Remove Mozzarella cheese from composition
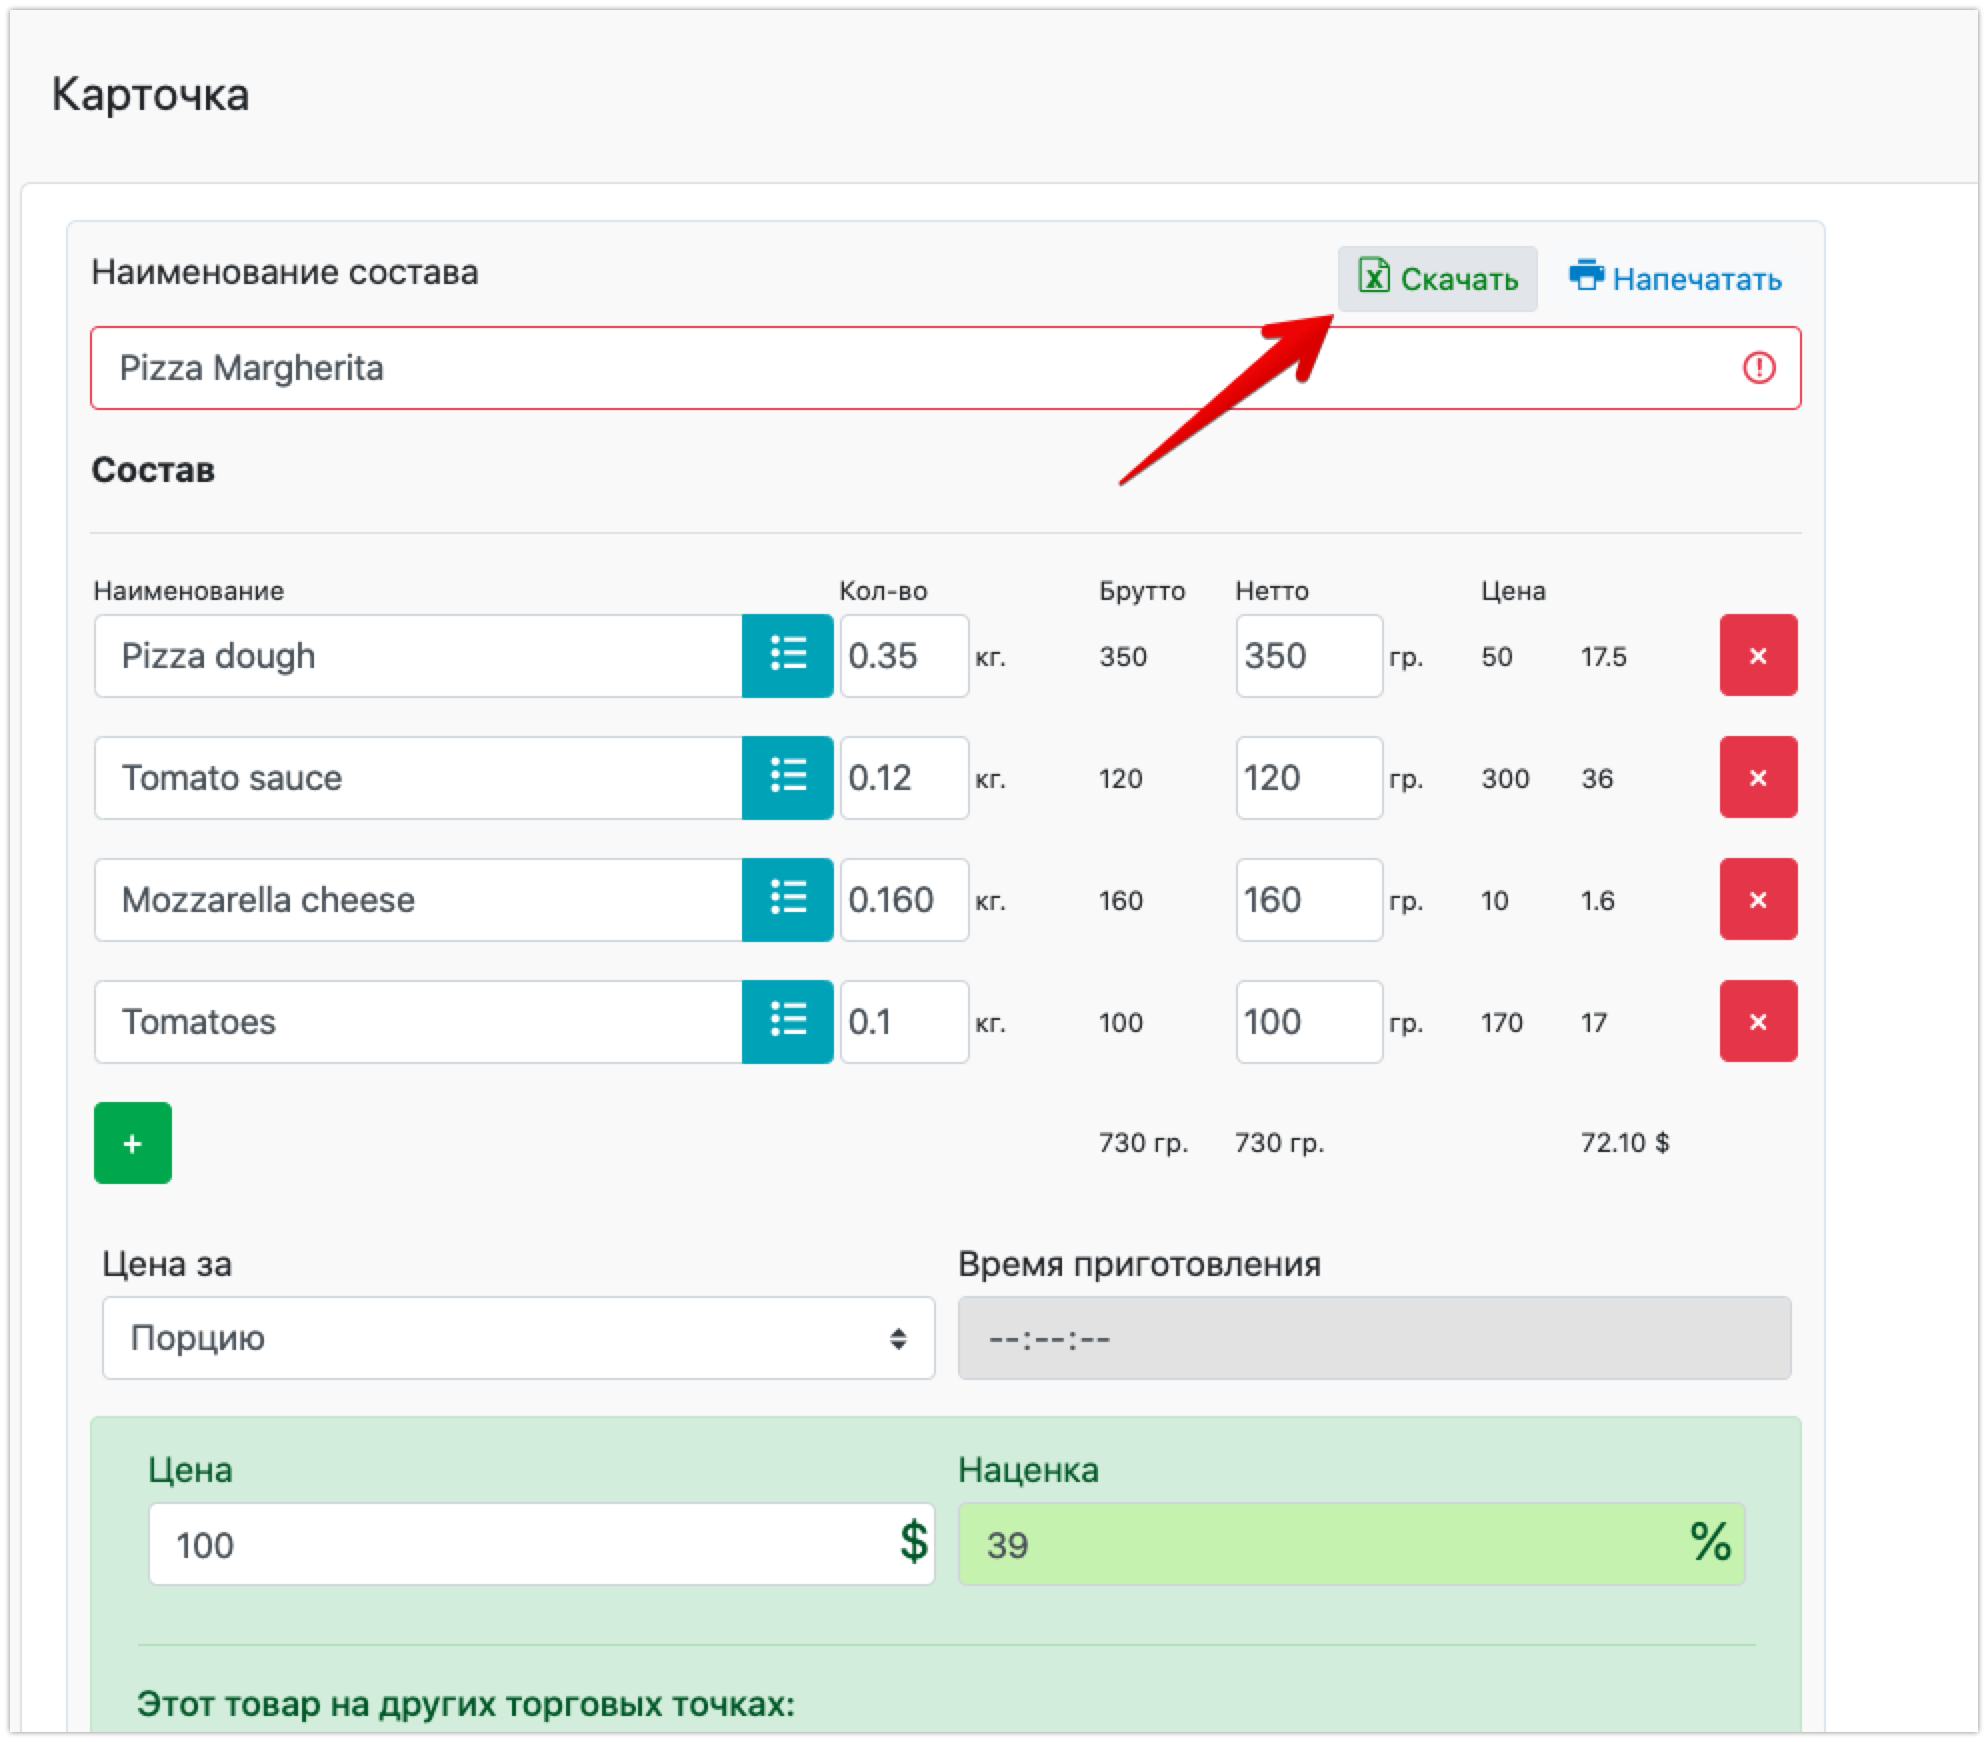The width and height of the screenshot is (1988, 1742). (x=1758, y=900)
